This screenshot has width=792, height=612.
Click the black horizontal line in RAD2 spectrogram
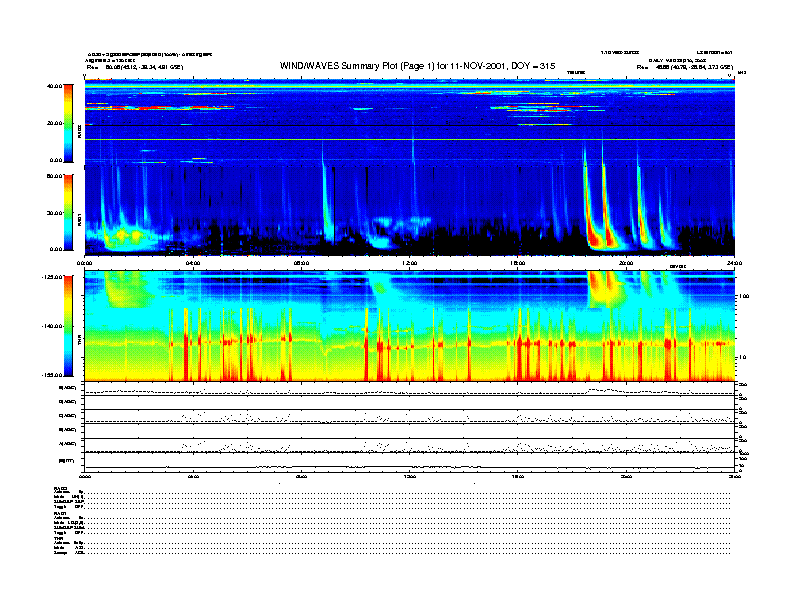tap(409, 125)
